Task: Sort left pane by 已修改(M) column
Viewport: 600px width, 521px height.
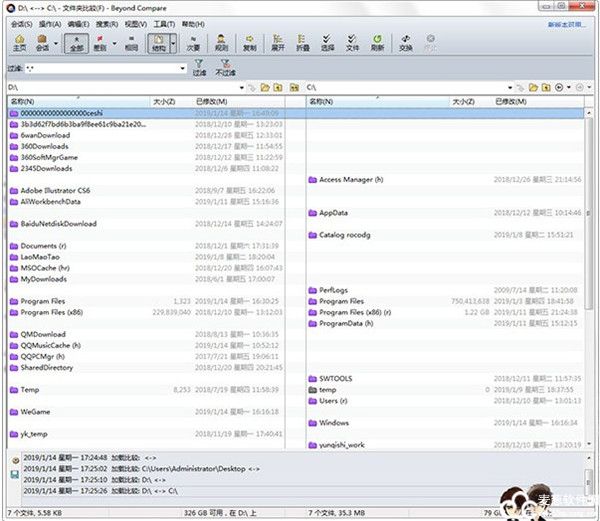Action: [239, 101]
